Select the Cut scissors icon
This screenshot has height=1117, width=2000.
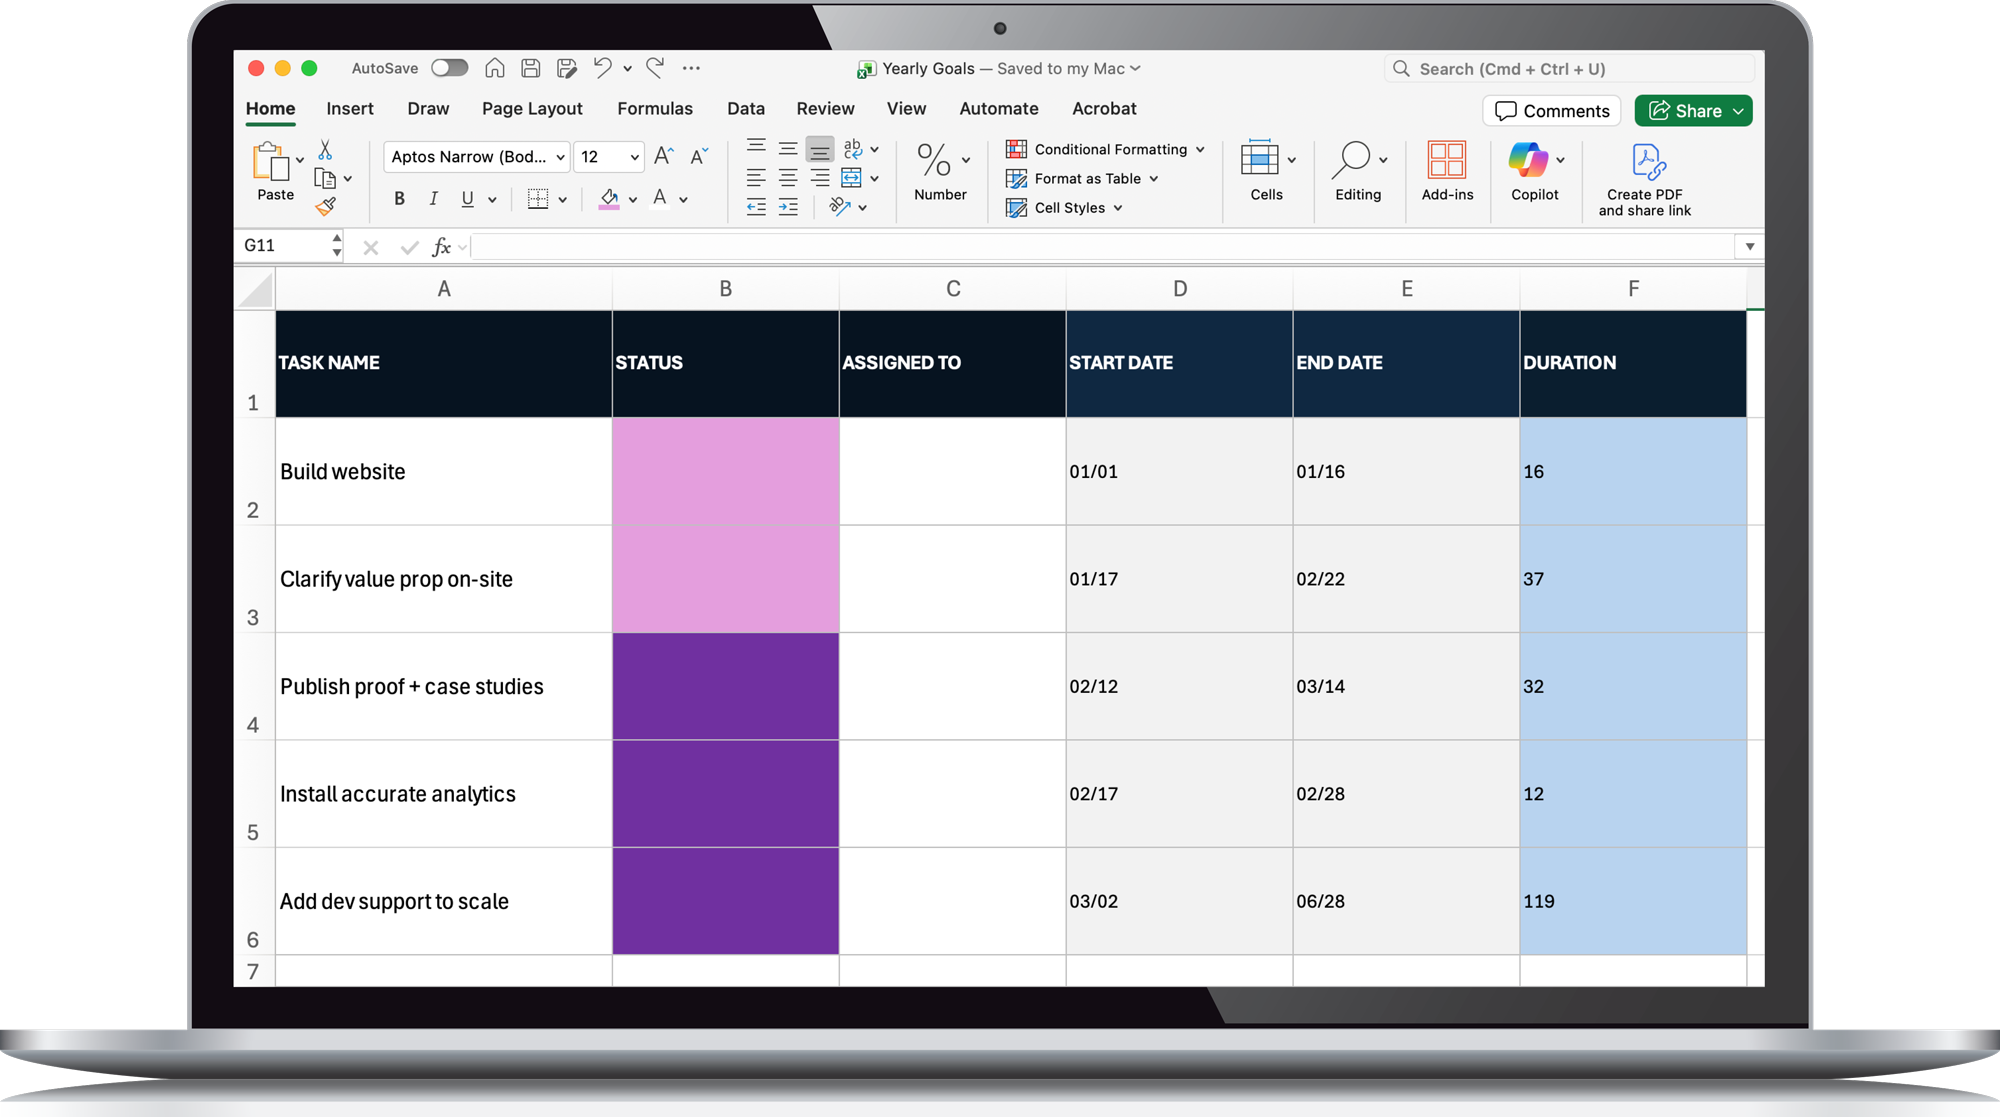point(325,149)
